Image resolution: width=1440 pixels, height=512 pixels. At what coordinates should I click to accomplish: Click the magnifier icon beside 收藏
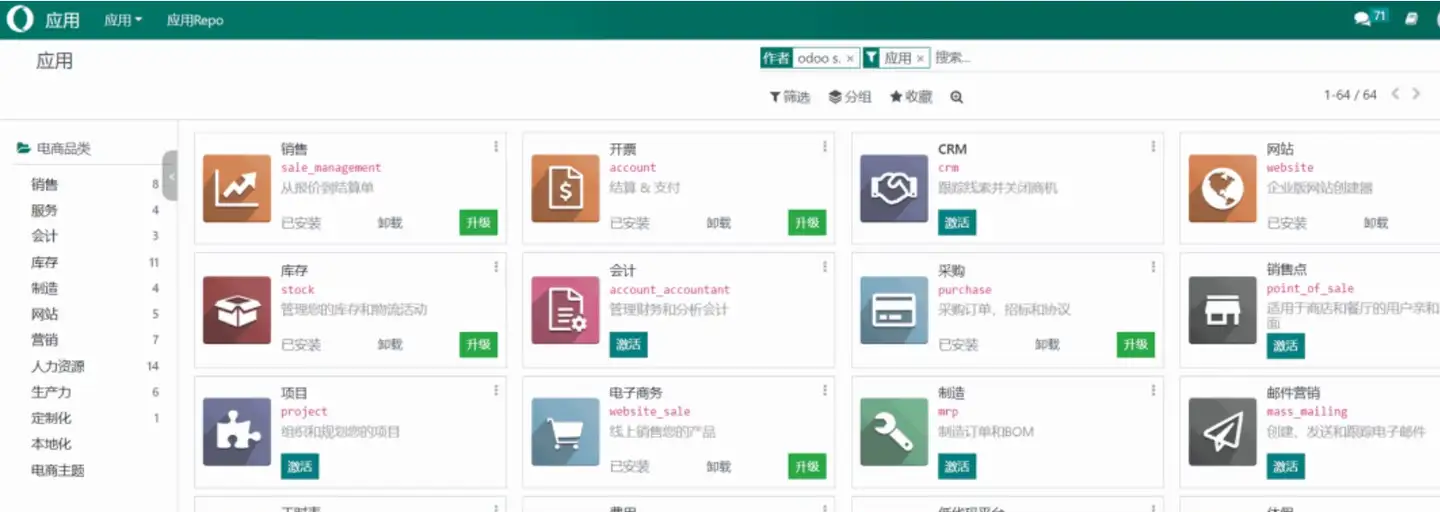(957, 97)
